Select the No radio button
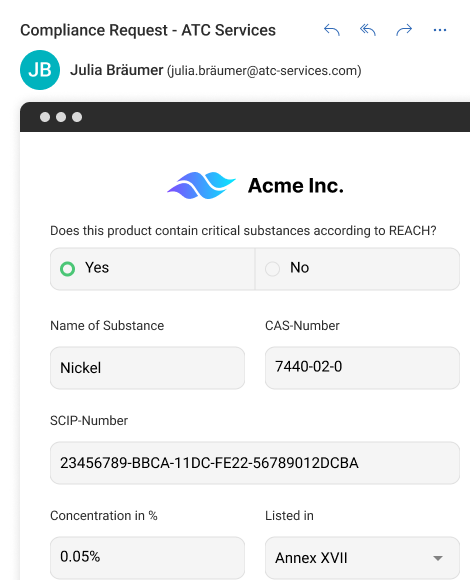Viewport: 470px width, 580px height. click(x=273, y=269)
